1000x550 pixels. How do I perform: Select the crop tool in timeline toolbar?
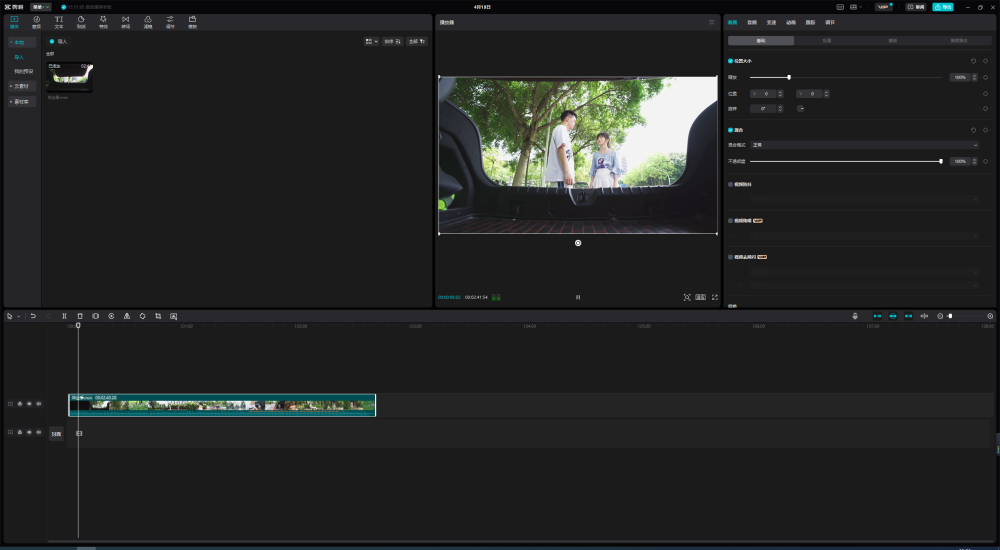tap(158, 316)
